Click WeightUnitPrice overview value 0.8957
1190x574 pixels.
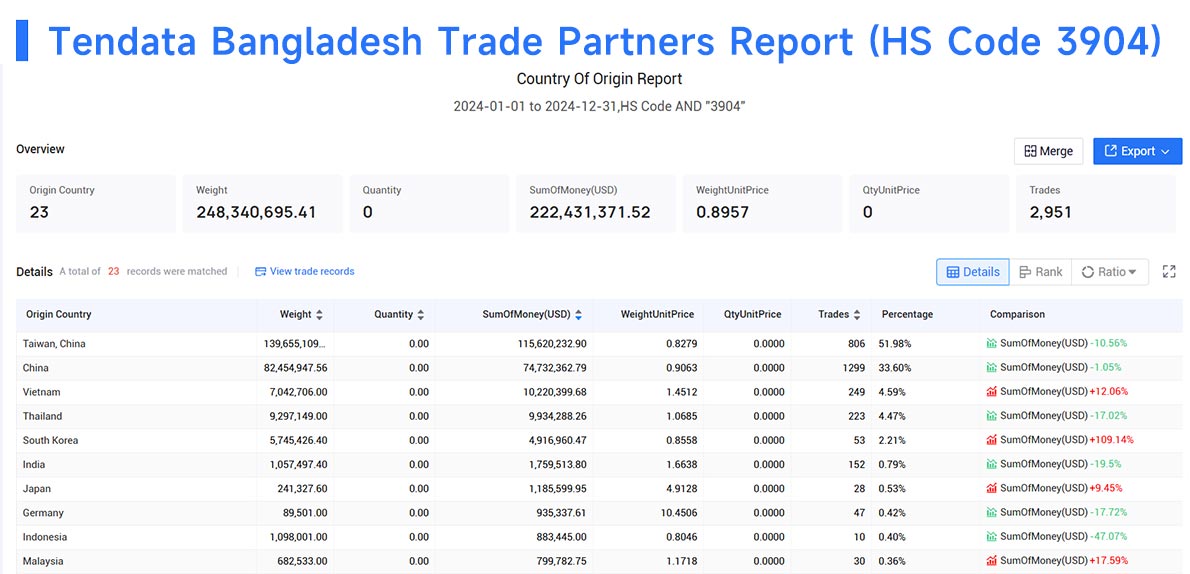(722, 213)
